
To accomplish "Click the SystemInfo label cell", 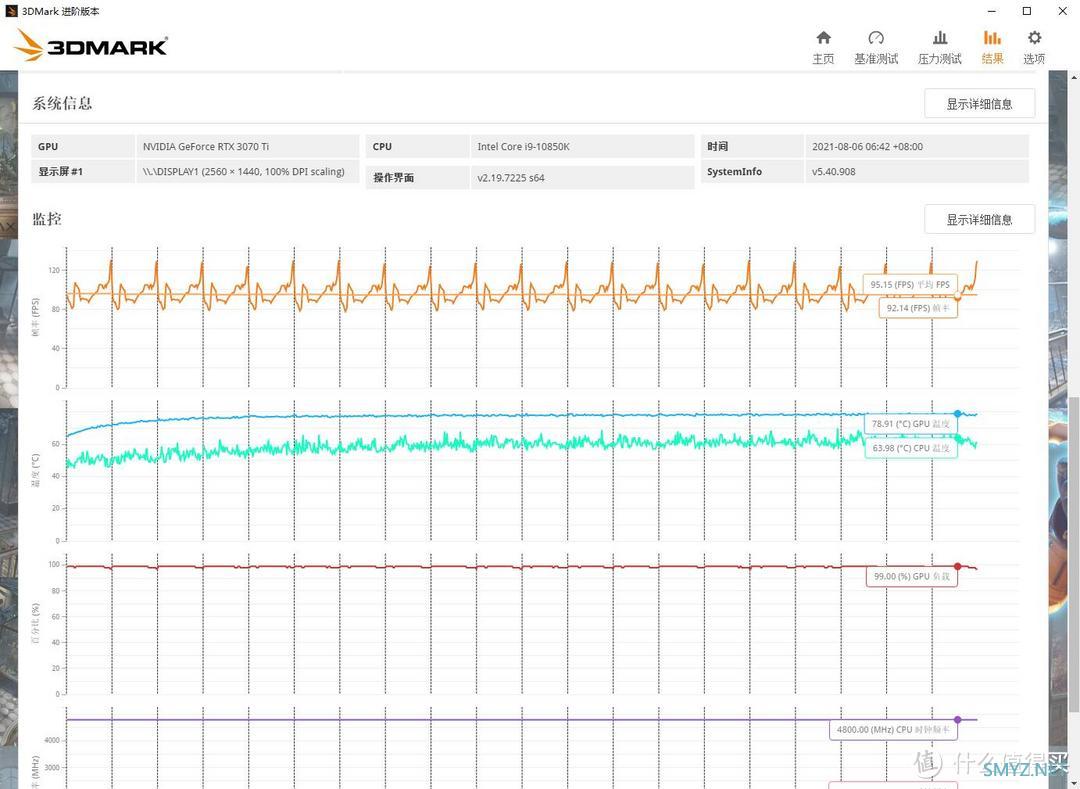I will (751, 171).
